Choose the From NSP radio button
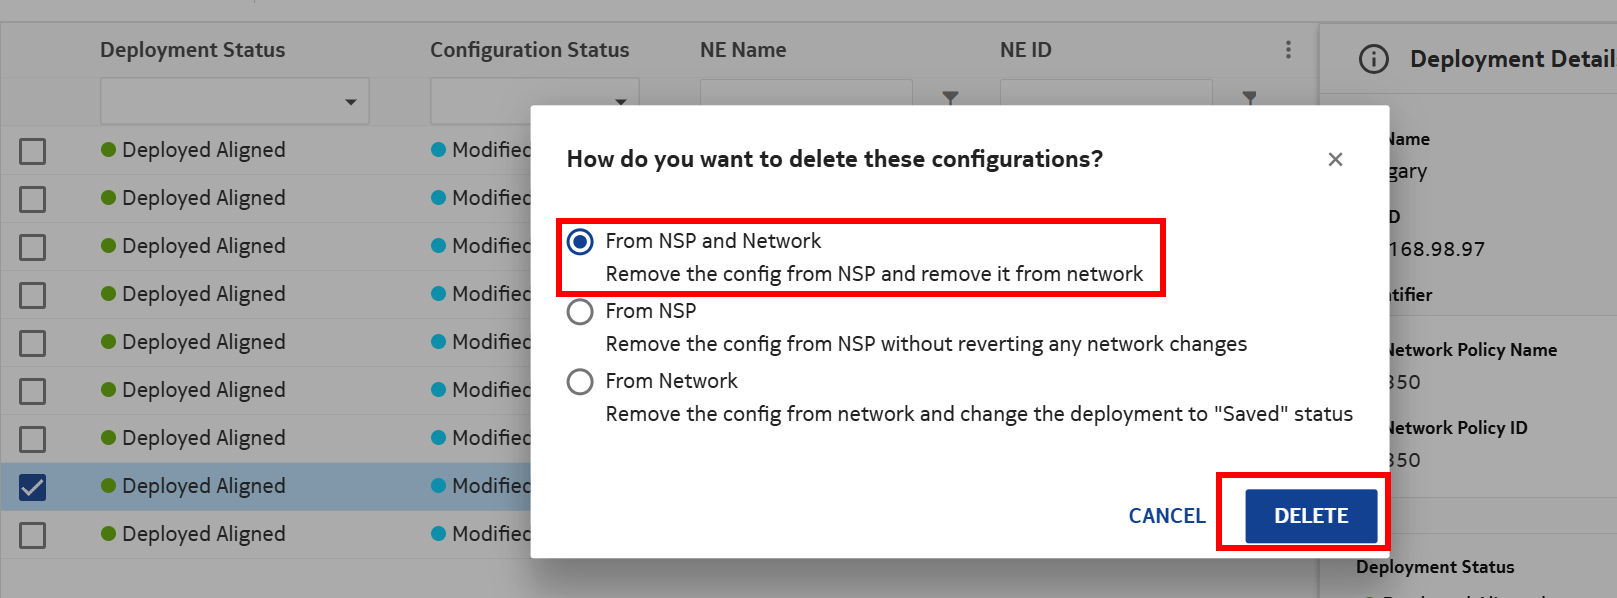1617x598 pixels. [x=580, y=312]
